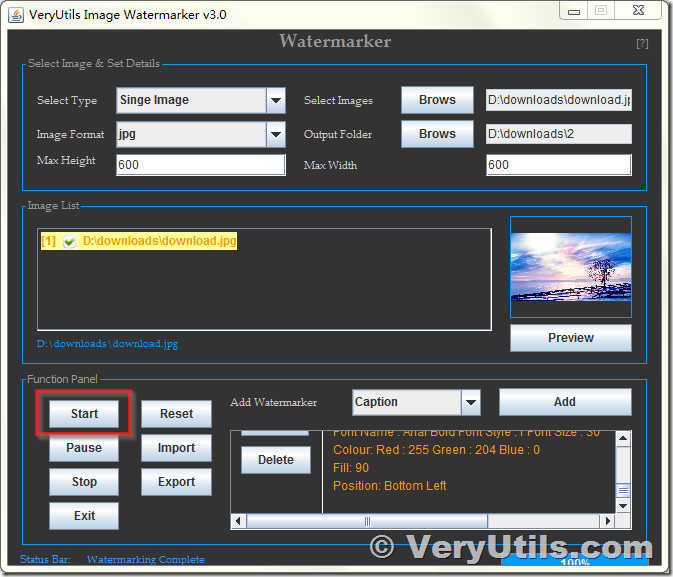
Task: Click the vertical scrollbar thumb in watermark list
Action: (623, 490)
